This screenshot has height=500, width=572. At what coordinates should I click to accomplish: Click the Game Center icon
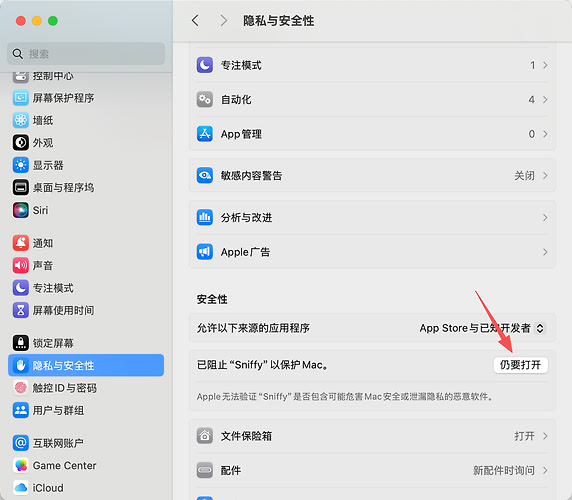click(21, 465)
